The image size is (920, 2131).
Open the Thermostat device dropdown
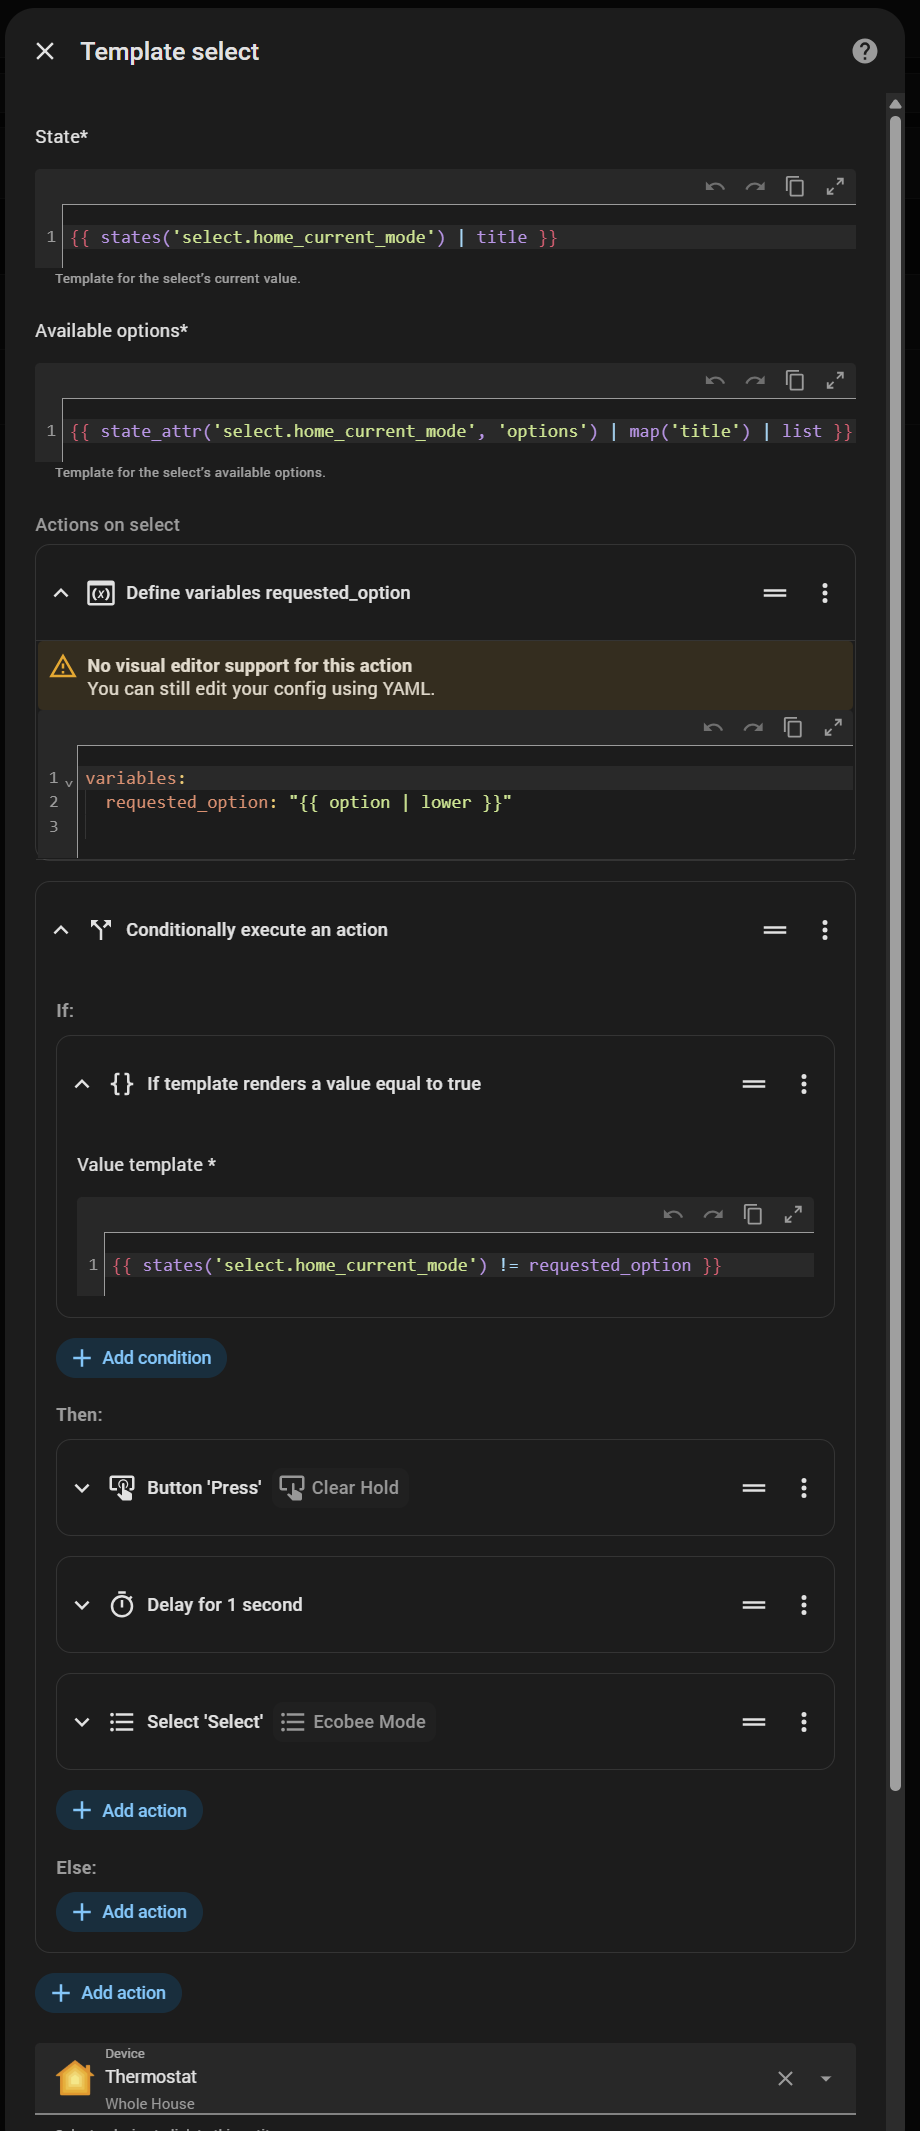(x=826, y=2078)
